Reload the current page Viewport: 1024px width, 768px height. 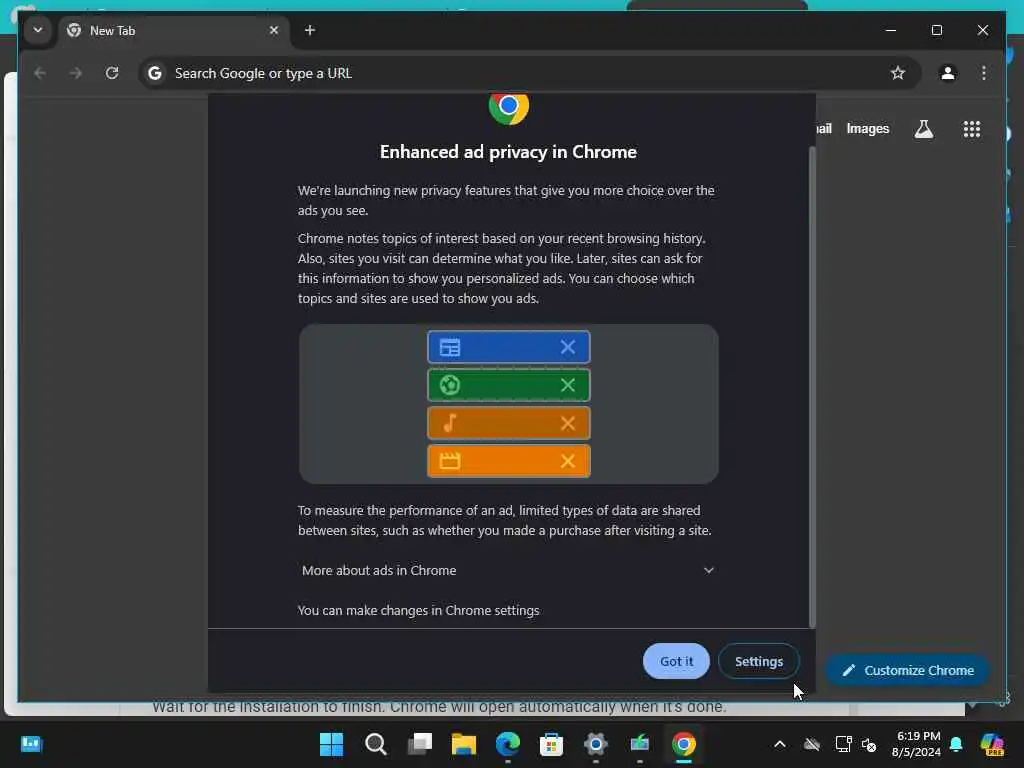pyautogui.click(x=112, y=73)
